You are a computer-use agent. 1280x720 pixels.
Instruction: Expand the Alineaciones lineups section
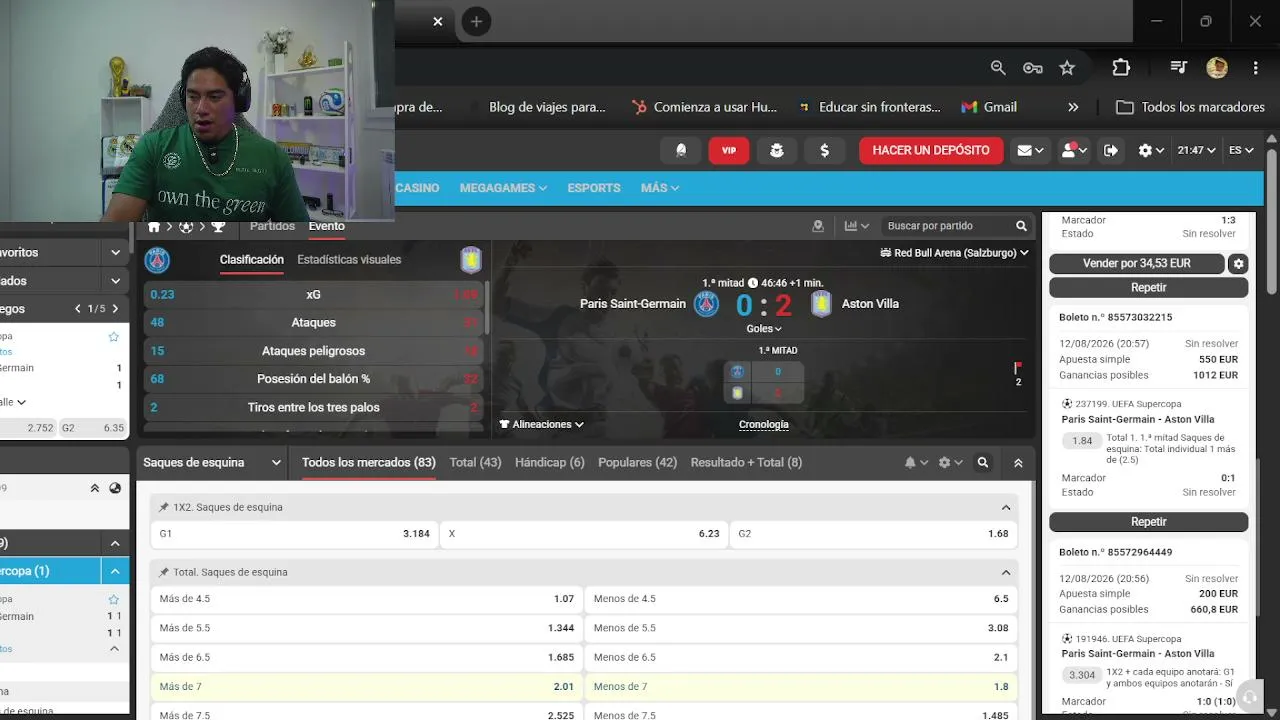click(x=541, y=424)
